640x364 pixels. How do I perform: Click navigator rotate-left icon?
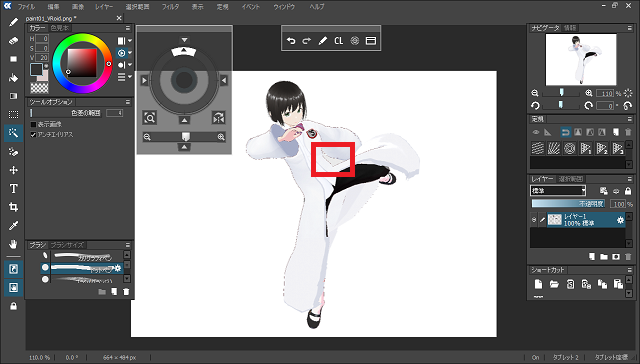[x=536, y=106]
